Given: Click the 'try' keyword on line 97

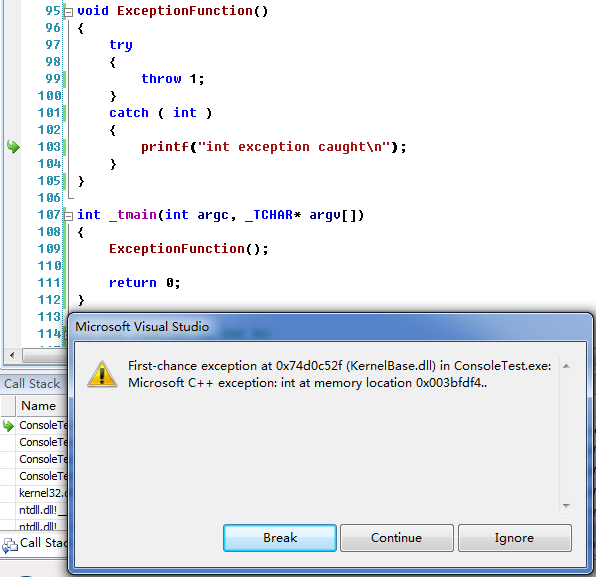Looking at the screenshot, I should point(121,45).
